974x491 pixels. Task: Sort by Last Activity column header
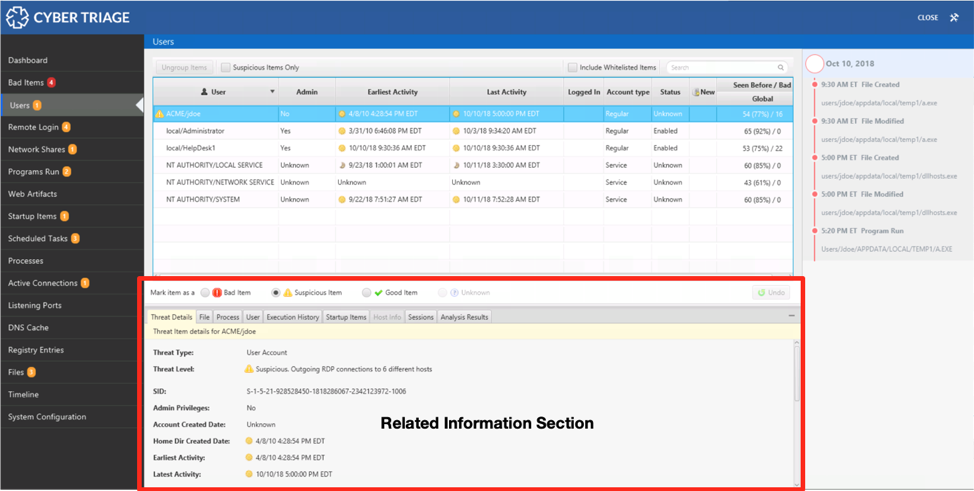pyautogui.click(x=506, y=92)
